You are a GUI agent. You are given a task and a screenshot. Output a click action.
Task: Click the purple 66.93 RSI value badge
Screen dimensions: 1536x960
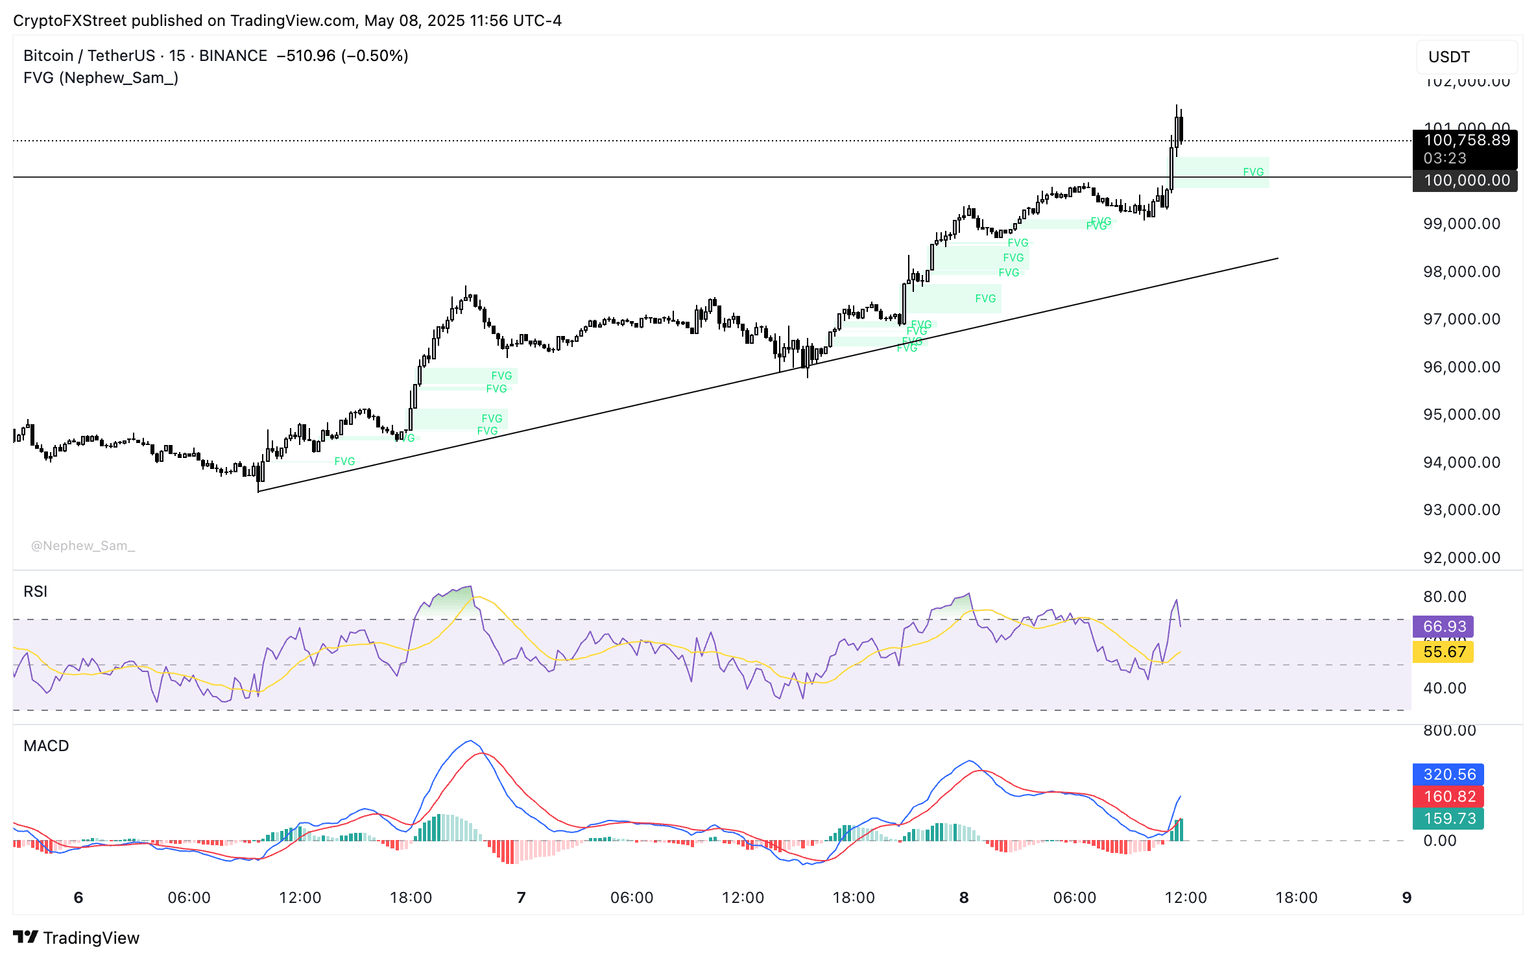click(x=1443, y=626)
